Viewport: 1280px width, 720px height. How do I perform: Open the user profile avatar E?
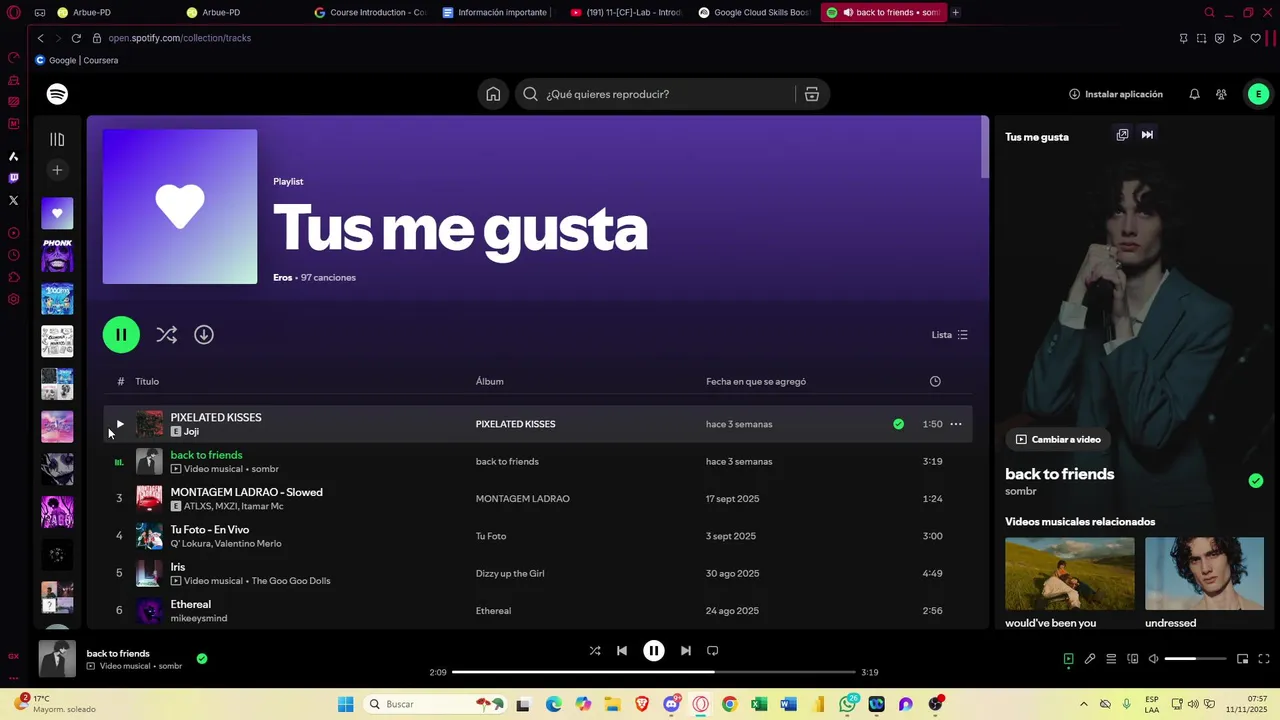click(x=1258, y=94)
